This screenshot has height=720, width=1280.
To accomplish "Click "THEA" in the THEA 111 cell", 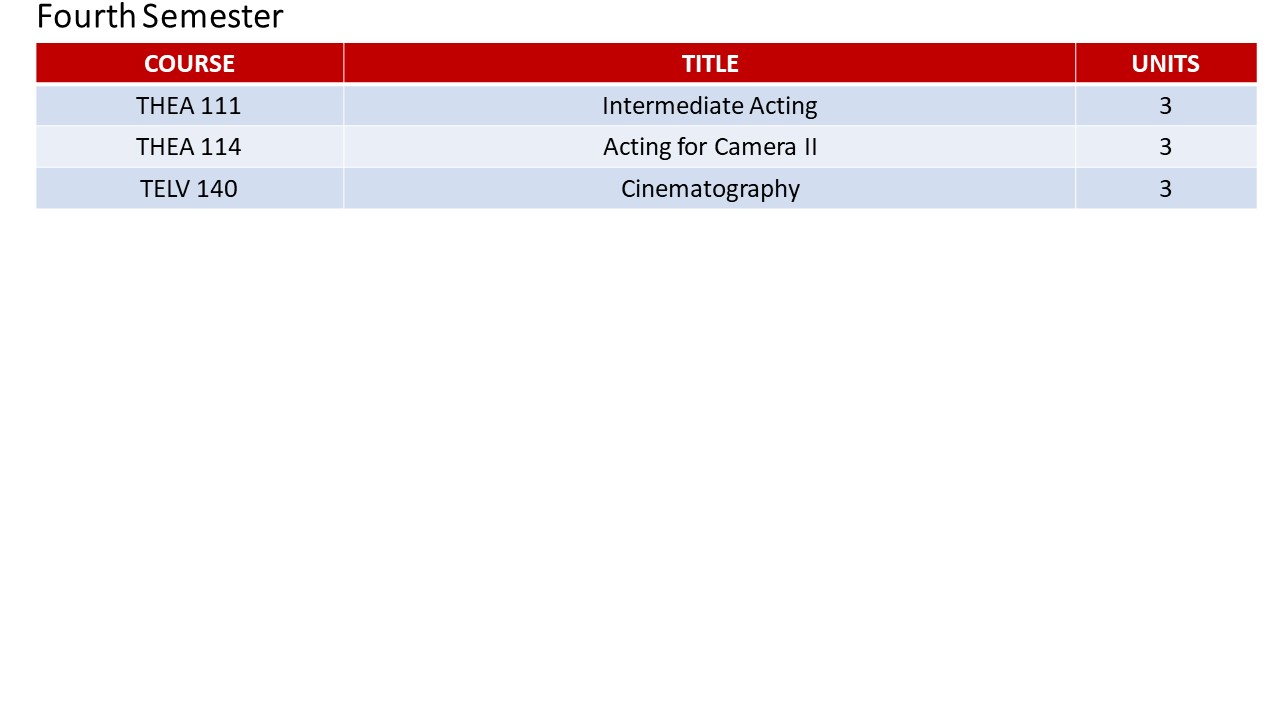I will 162,106.
